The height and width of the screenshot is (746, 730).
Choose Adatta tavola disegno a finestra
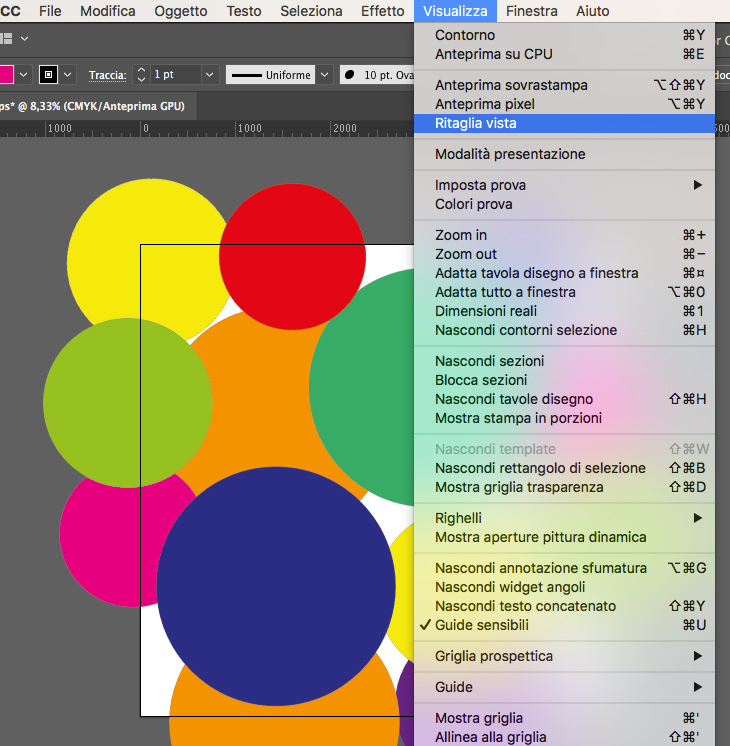pos(564,273)
